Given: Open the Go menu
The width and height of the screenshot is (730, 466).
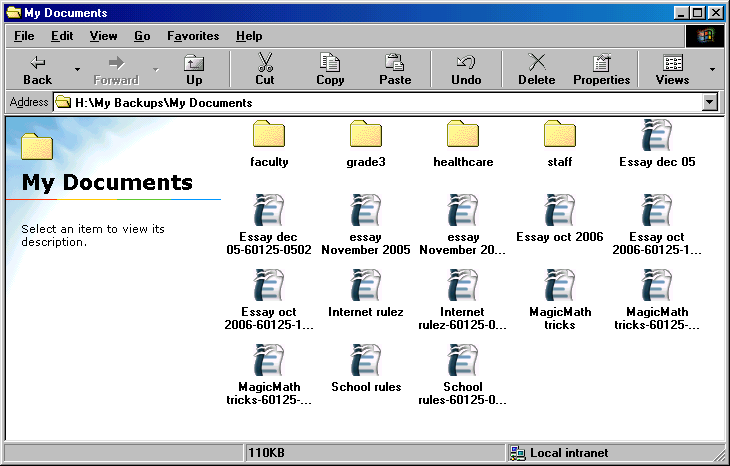Looking at the screenshot, I should pyautogui.click(x=142, y=36).
